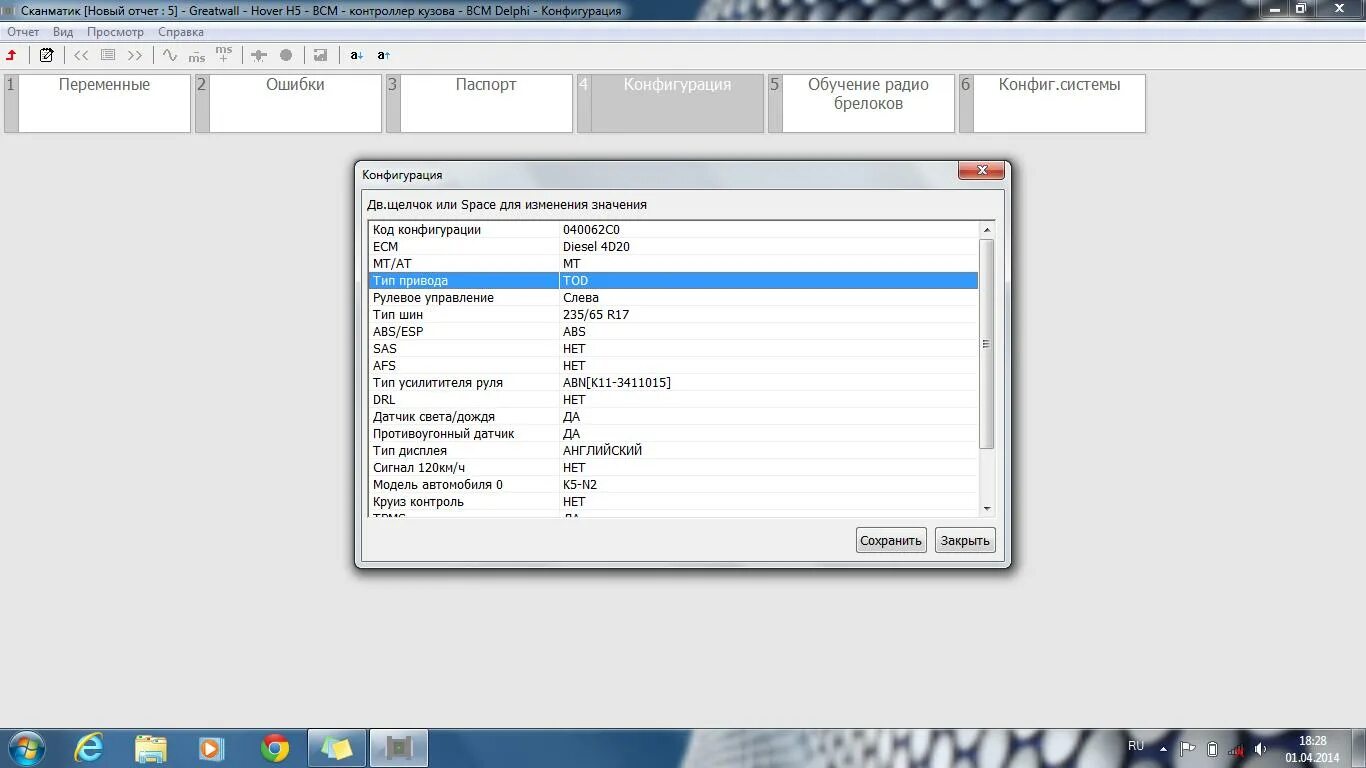Open the Вид menu

[63, 32]
